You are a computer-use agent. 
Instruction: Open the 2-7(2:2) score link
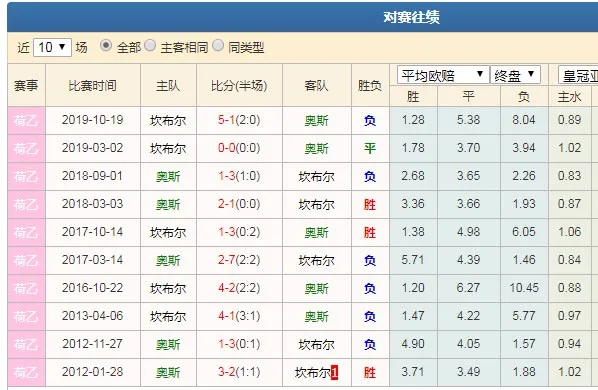click(x=239, y=260)
